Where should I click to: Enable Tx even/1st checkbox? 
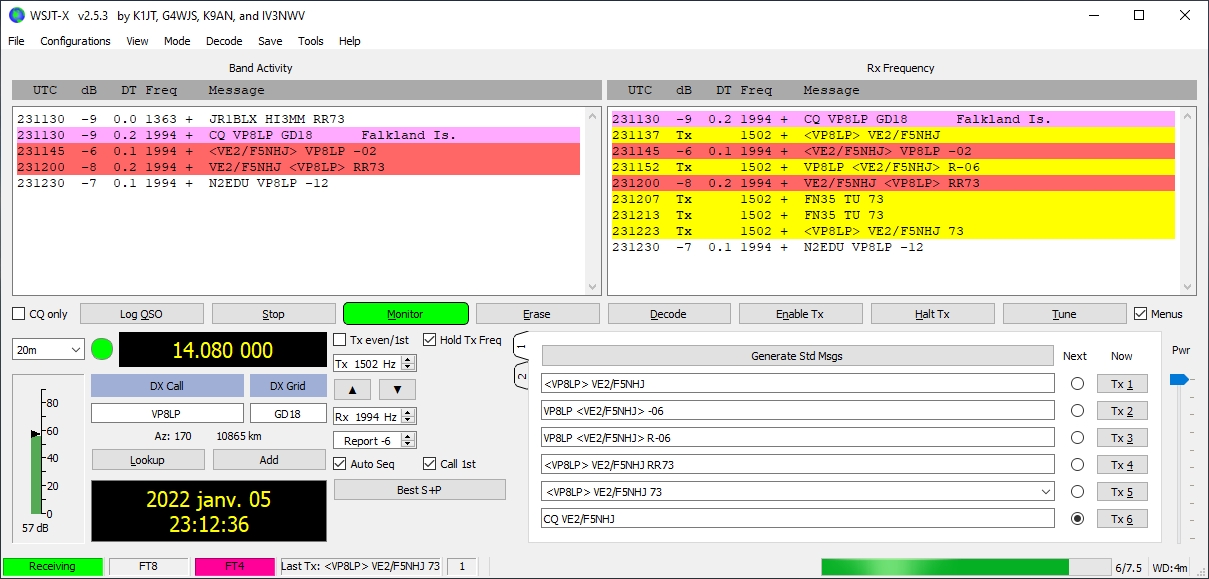coord(371,340)
